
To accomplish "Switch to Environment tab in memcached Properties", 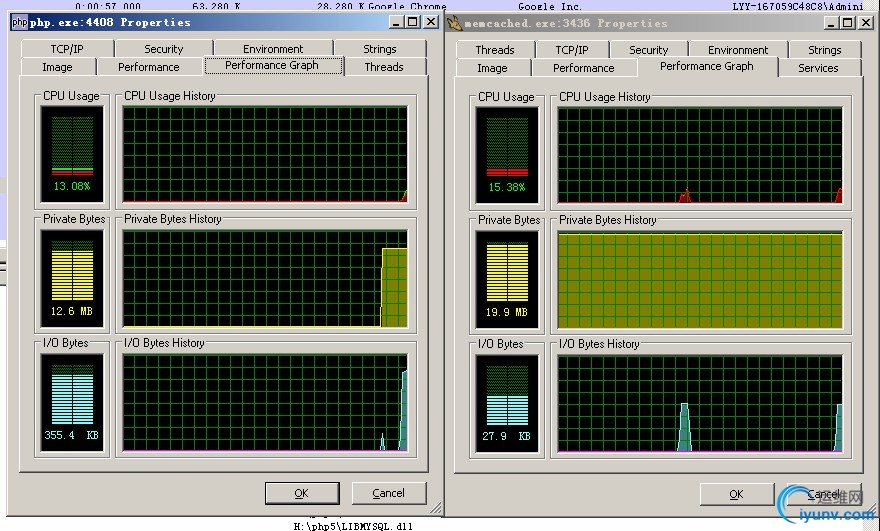I will click(x=738, y=49).
